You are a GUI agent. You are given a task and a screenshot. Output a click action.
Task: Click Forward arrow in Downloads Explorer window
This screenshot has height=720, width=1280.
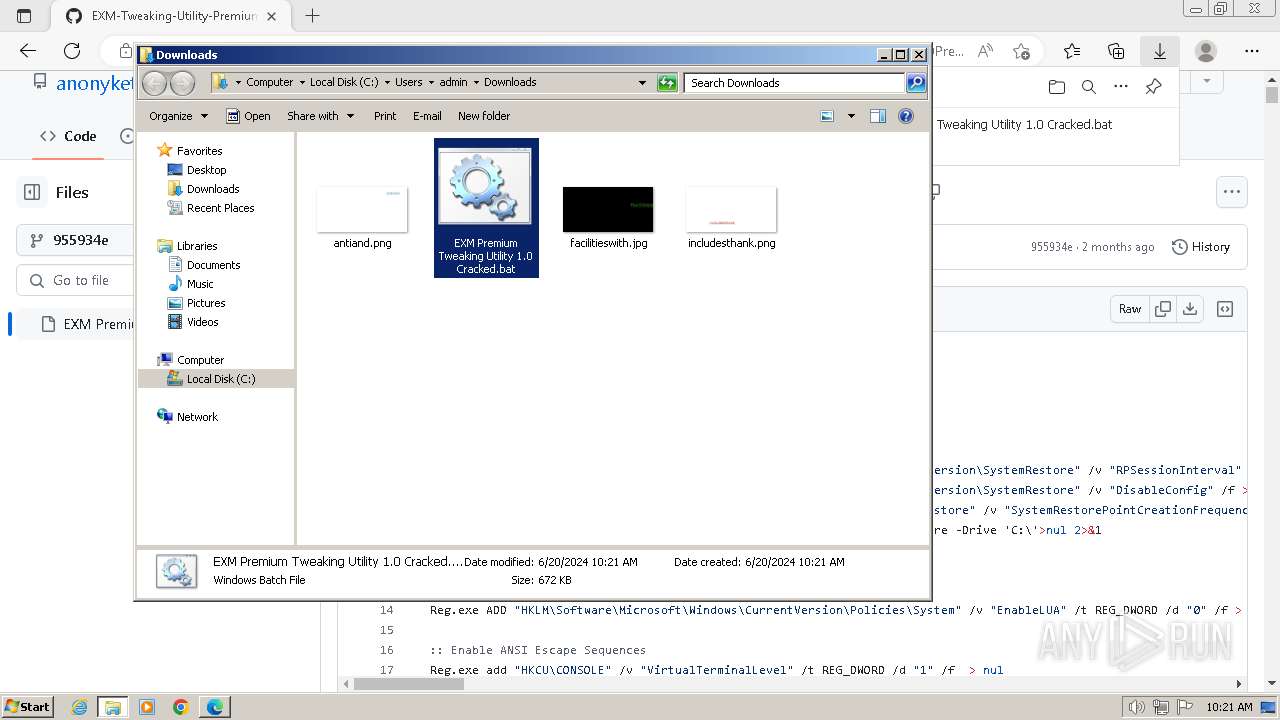coord(182,83)
